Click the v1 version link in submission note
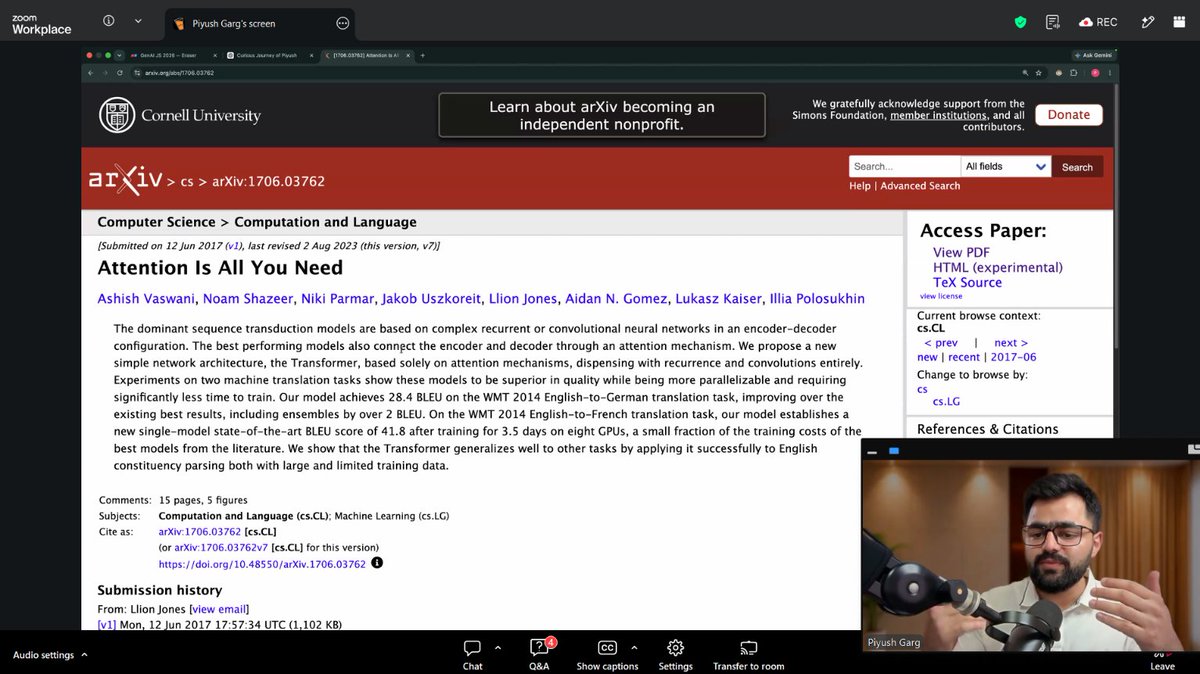The height and width of the screenshot is (674, 1200). pyautogui.click(x=232, y=246)
